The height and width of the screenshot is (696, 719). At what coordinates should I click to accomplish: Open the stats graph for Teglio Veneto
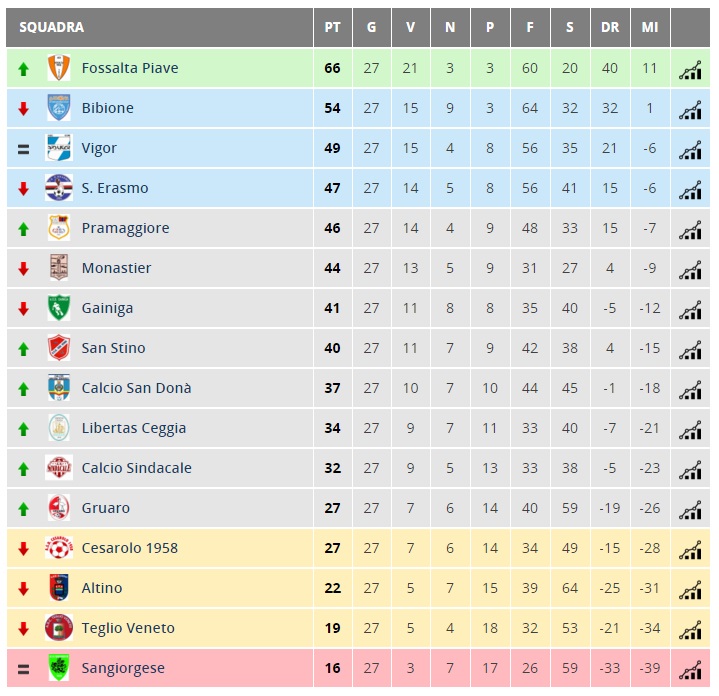(x=690, y=629)
